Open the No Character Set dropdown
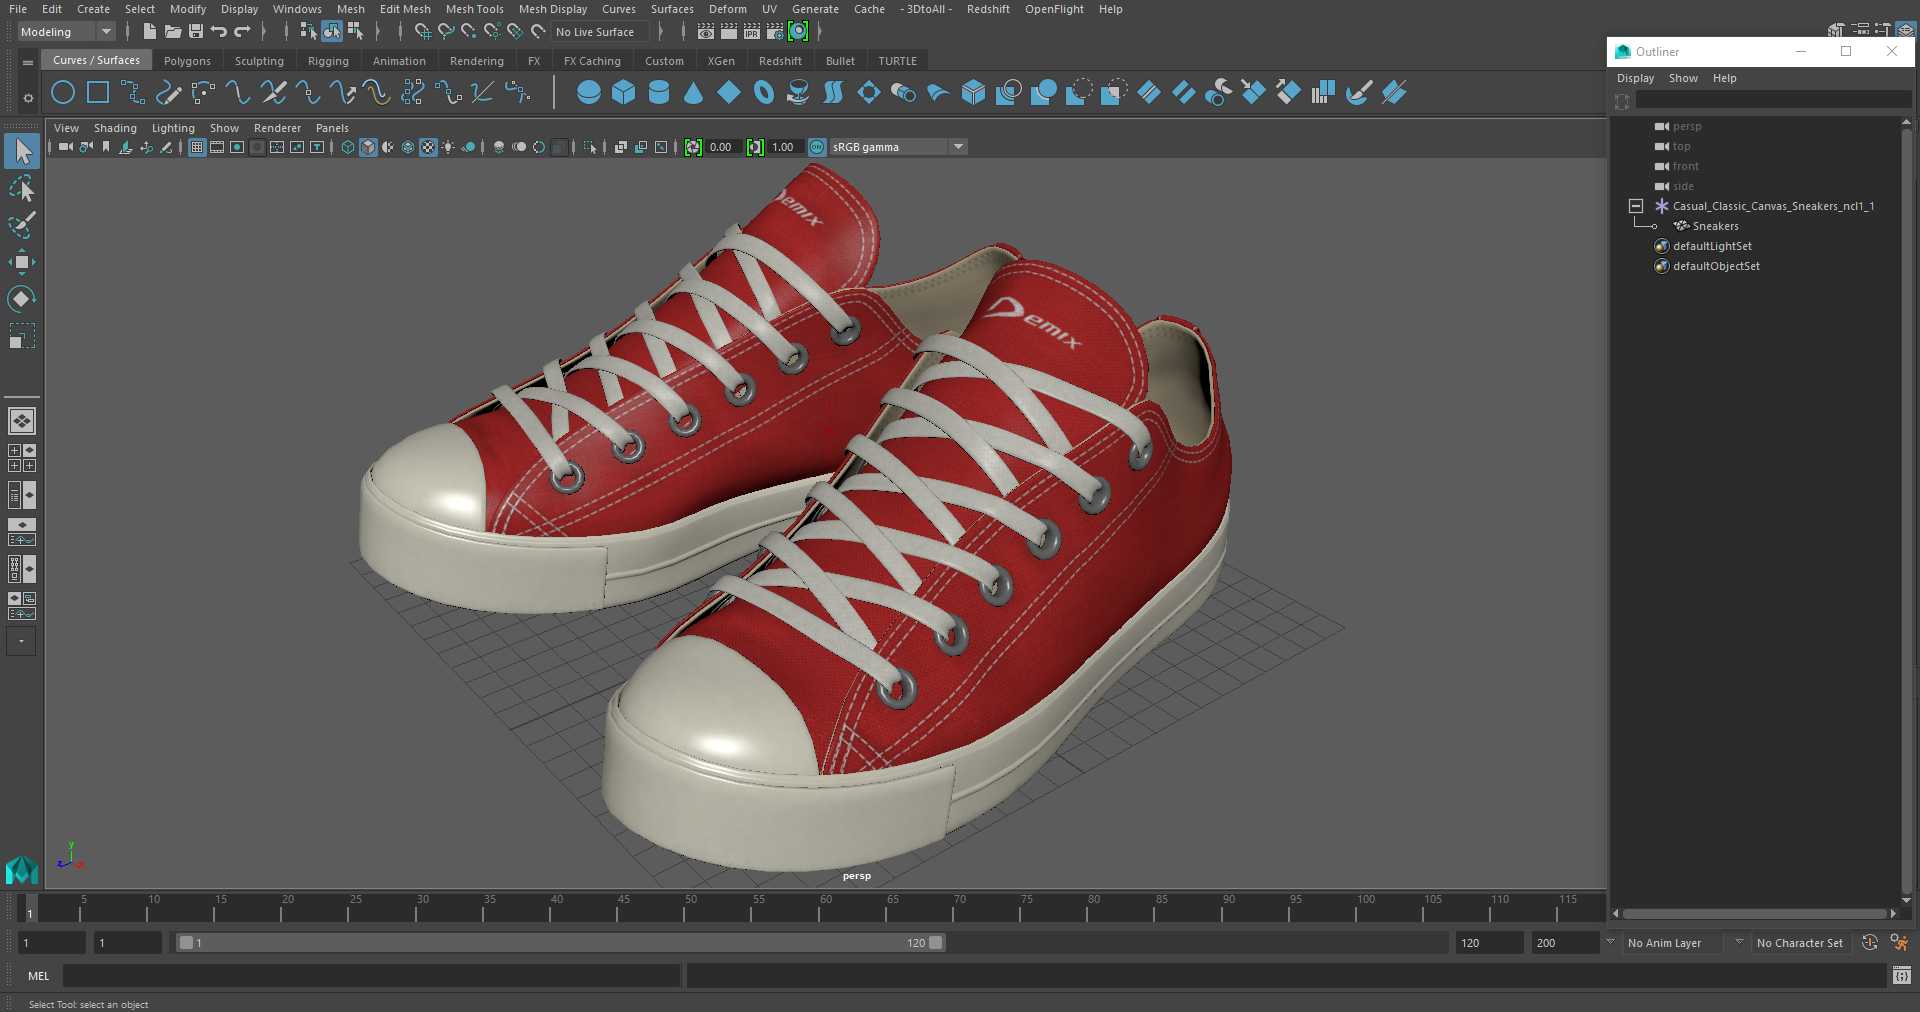Viewport: 1920px width, 1012px height. click(1800, 943)
